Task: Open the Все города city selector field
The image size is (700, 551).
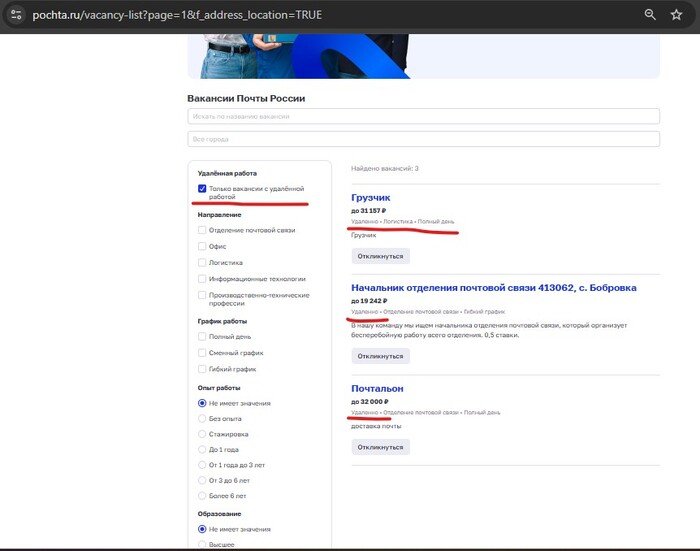Action: tap(423, 139)
